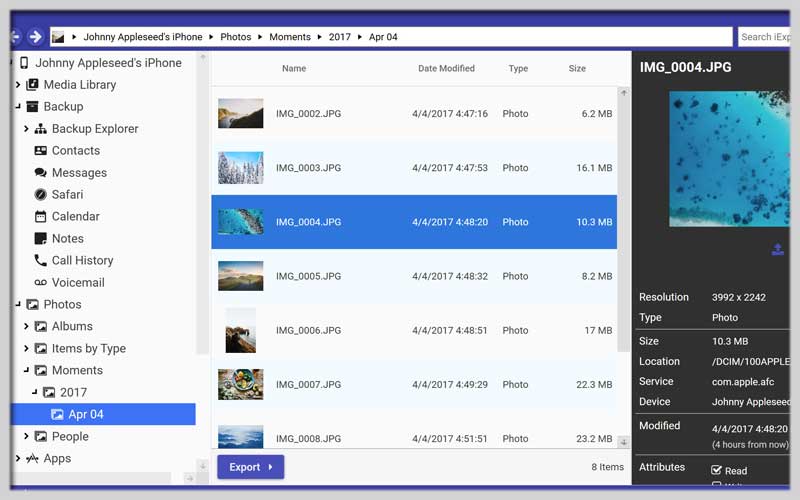Toggle the Read attribute checkbox

tap(716, 470)
